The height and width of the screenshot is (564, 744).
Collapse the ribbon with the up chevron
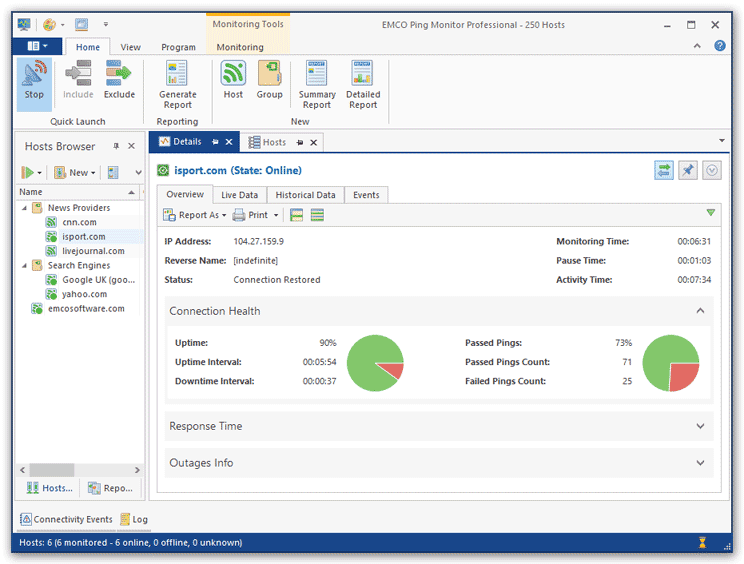[x=697, y=46]
